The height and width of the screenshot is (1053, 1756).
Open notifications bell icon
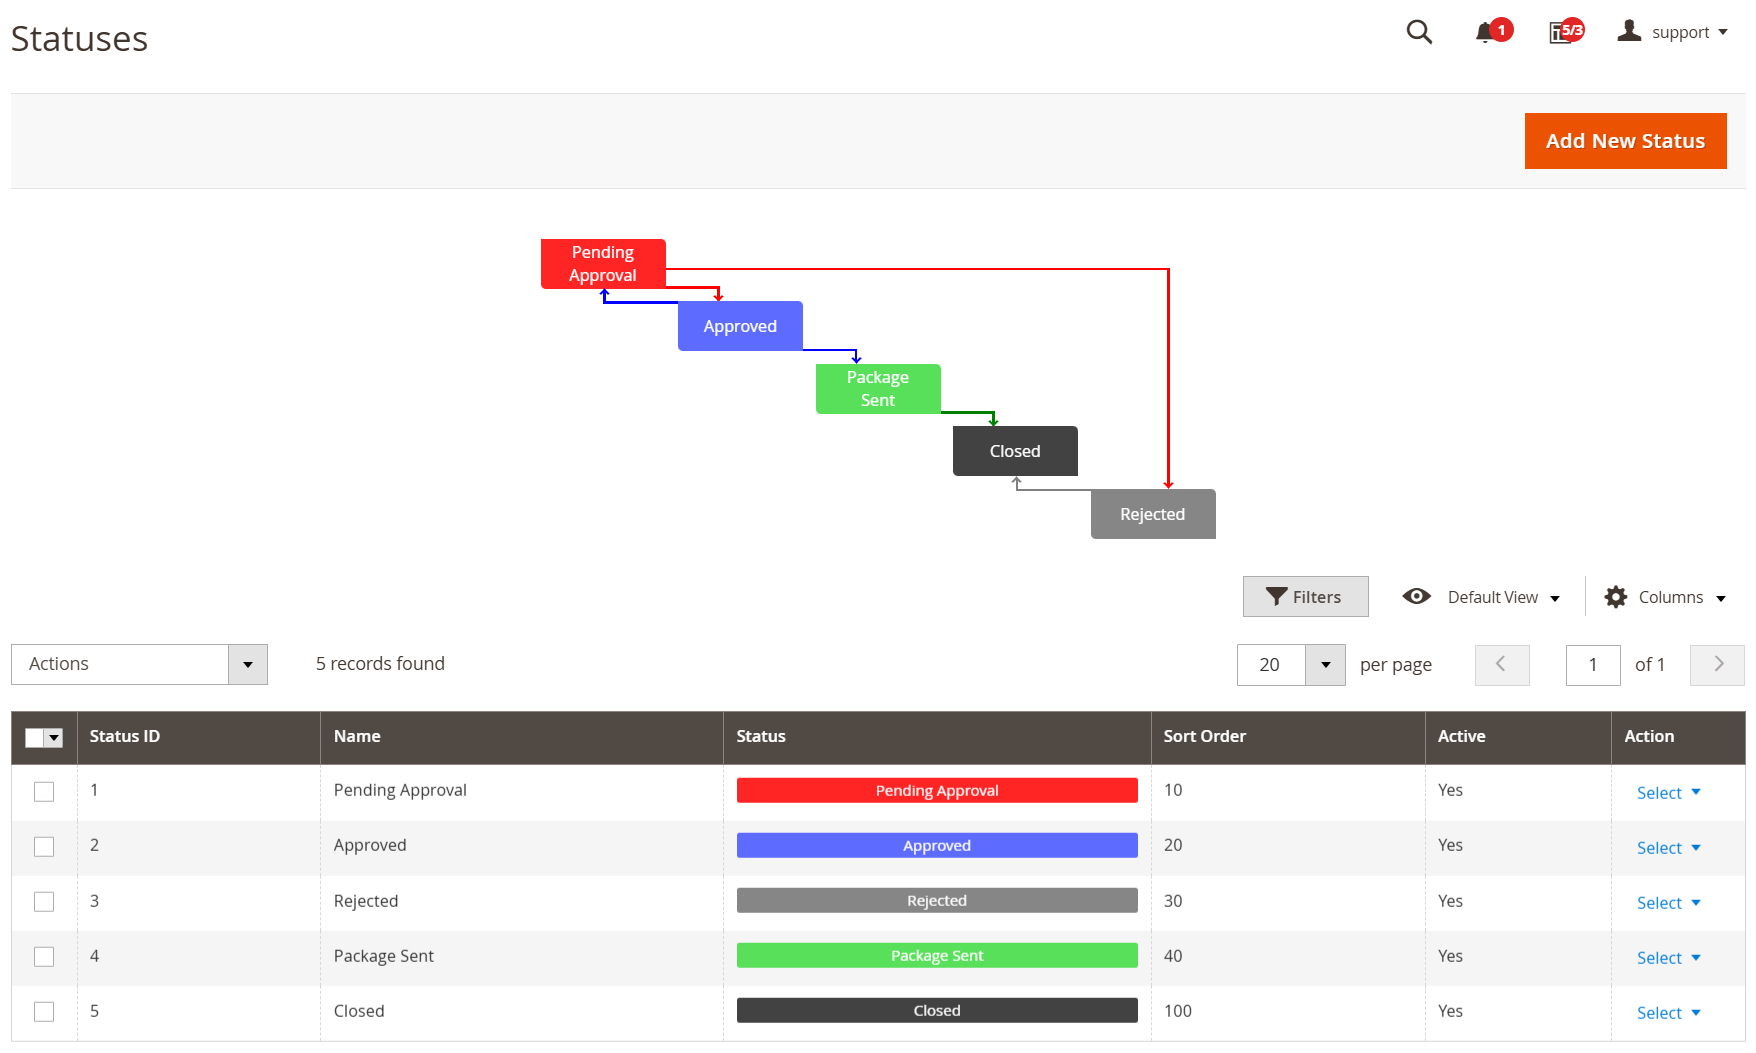click(1485, 33)
